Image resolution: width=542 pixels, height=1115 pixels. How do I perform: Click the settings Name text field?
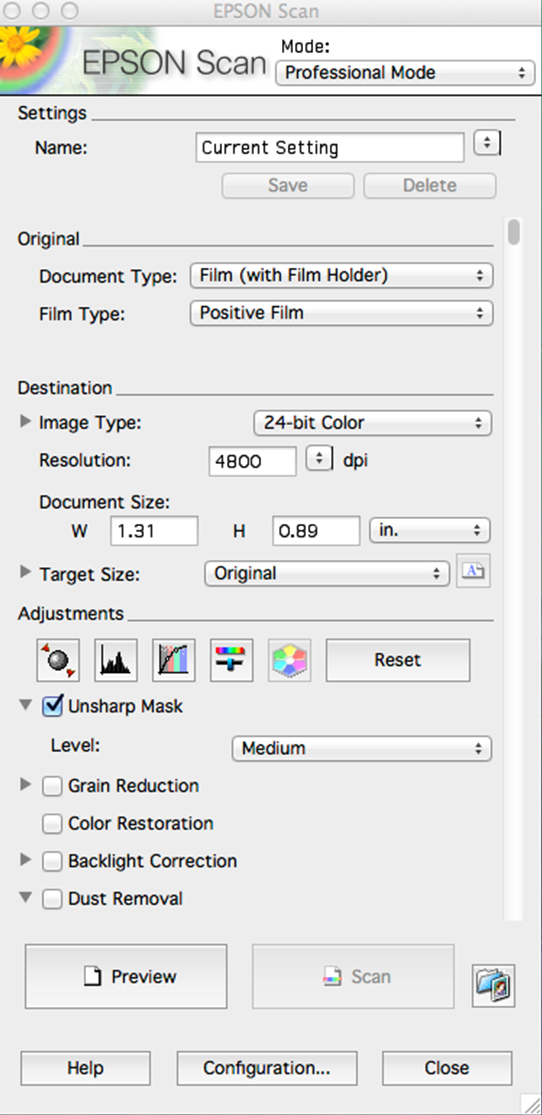330,148
